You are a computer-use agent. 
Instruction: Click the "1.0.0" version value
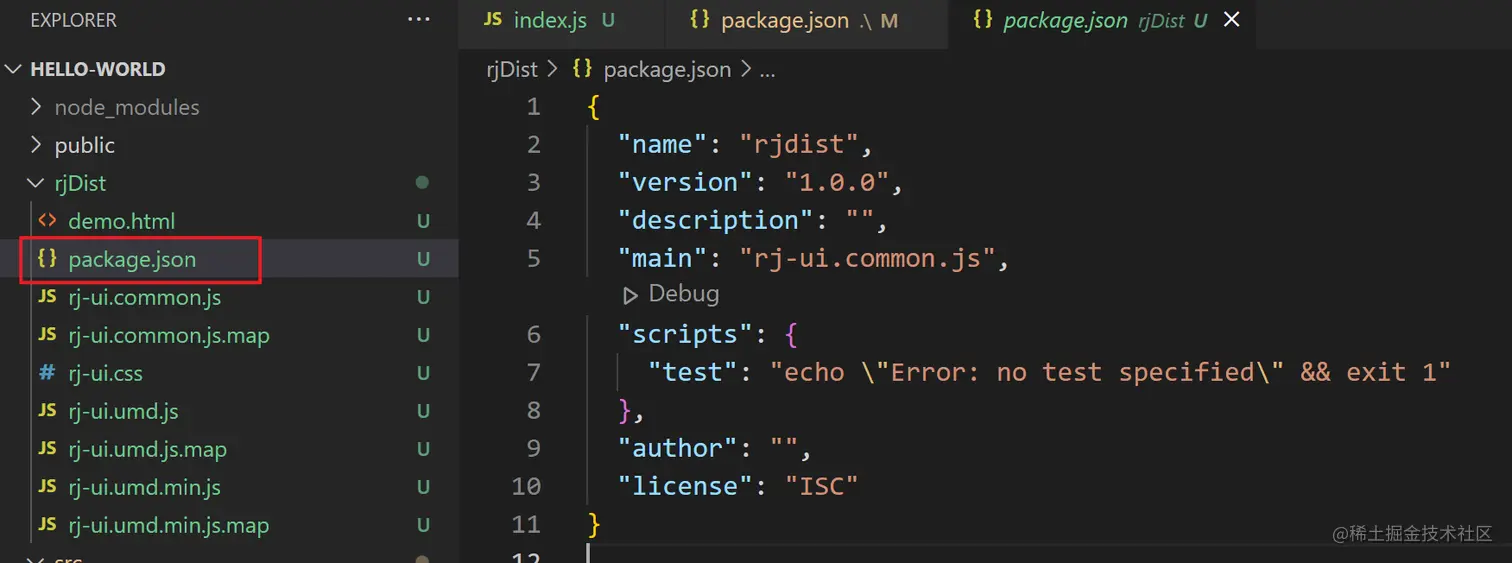(x=837, y=182)
